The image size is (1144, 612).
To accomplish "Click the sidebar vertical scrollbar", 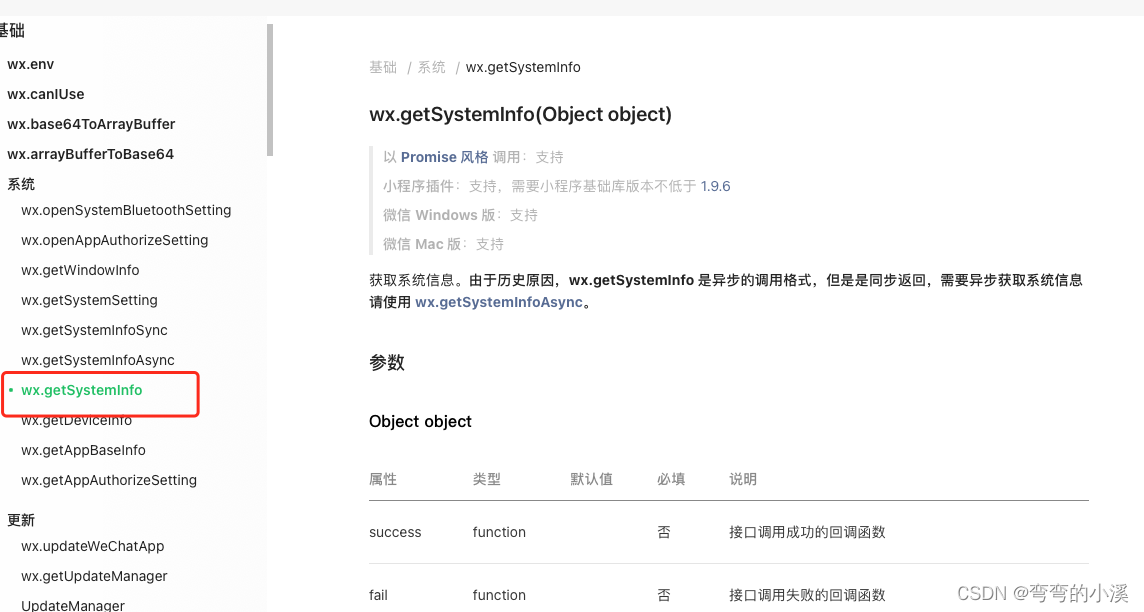I will 269,90.
